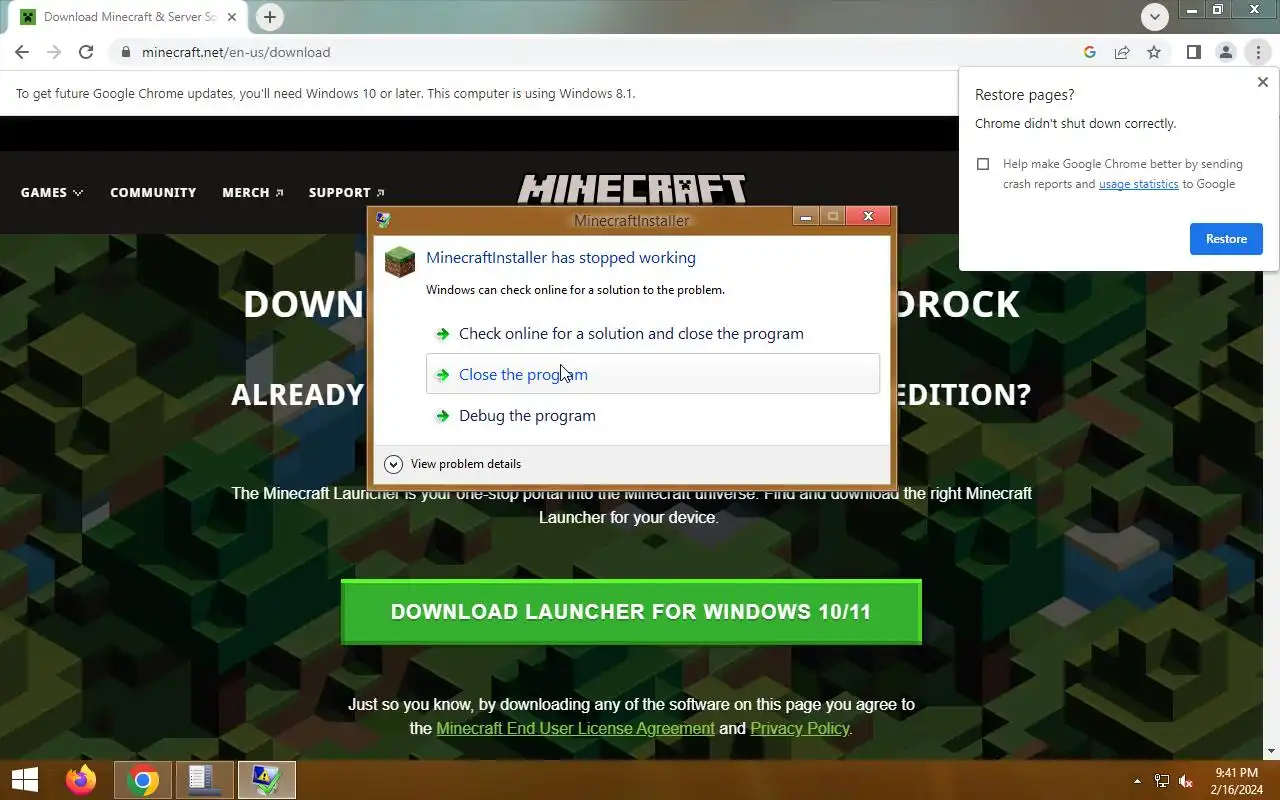Open the Google icon in address bar
The width and height of the screenshot is (1280, 800).
[1090, 52]
